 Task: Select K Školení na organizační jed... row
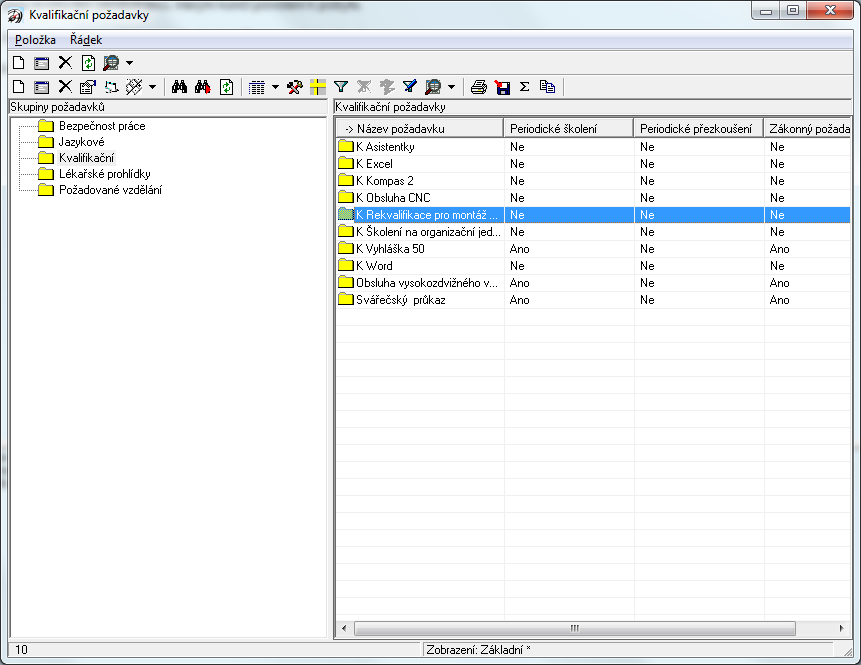(x=593, y=232)
